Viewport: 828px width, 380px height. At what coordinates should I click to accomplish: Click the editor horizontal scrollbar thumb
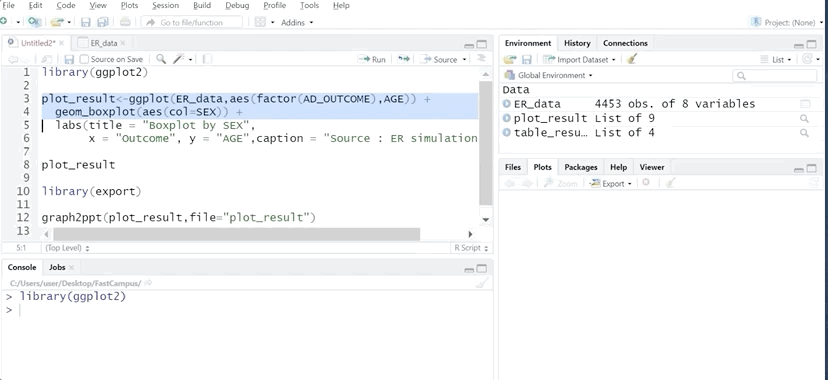point(237,234)
